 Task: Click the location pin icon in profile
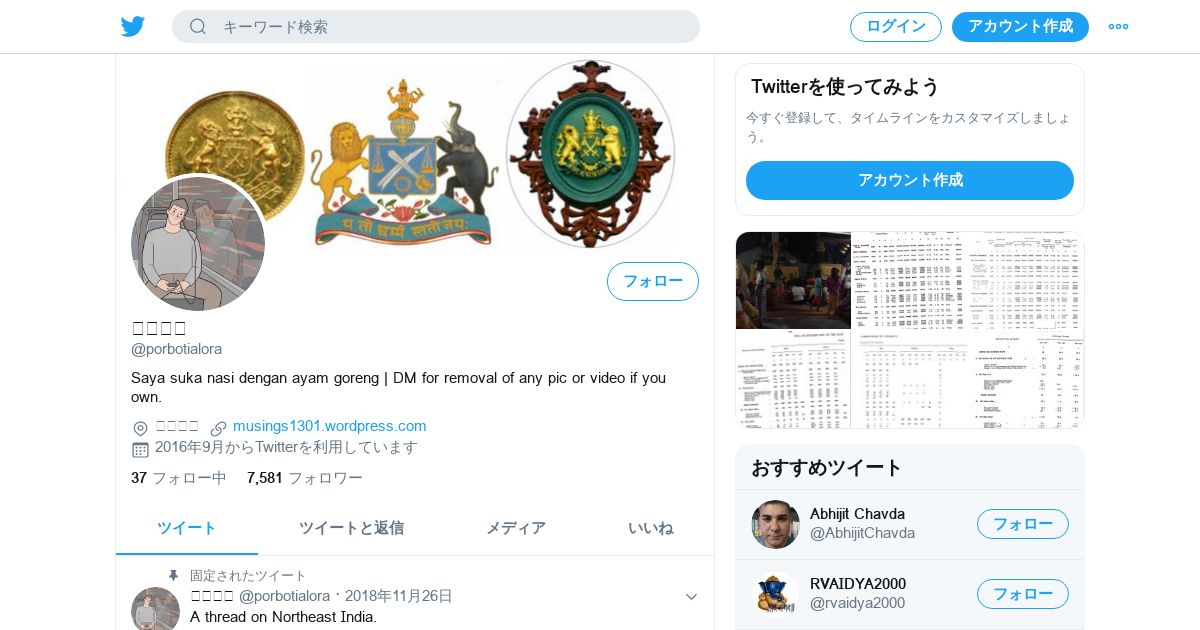coord(140,428)
